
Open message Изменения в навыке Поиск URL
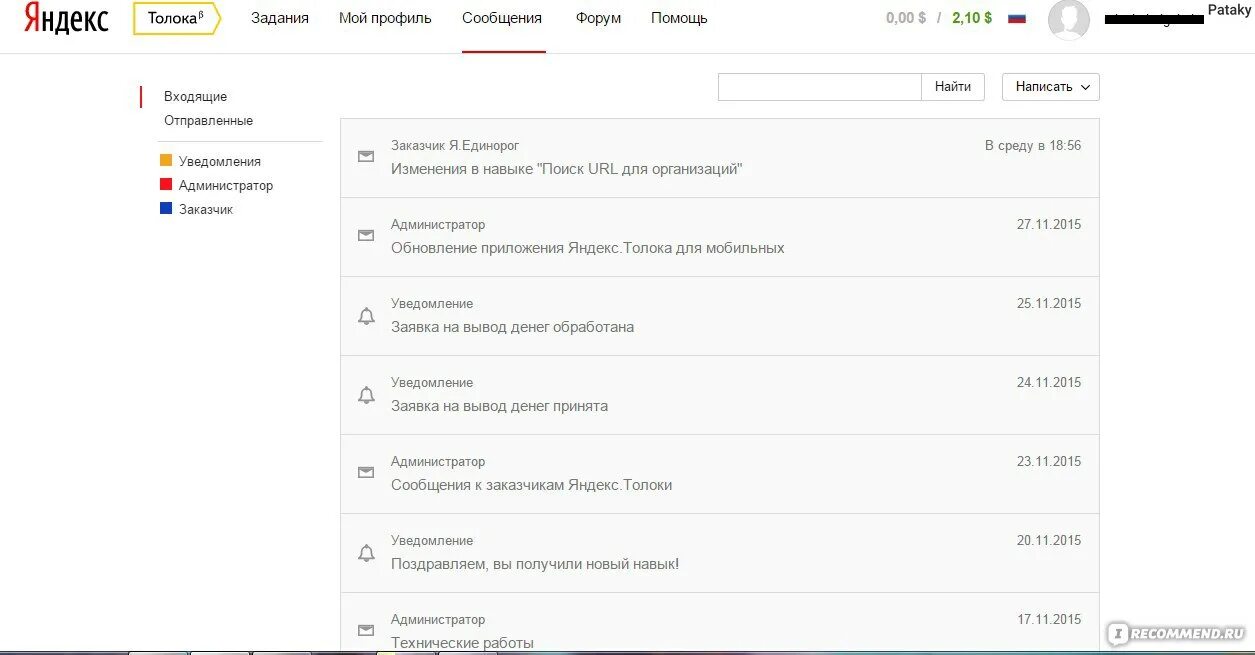pos(566,169)
